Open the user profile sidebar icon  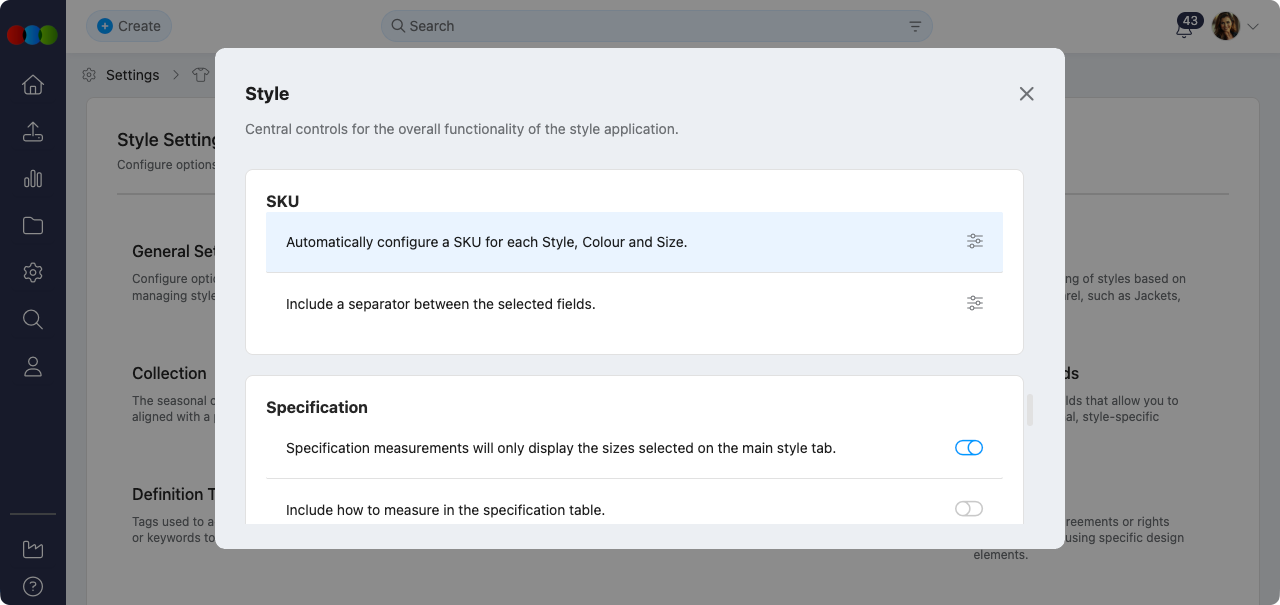[x=33, y=367]
